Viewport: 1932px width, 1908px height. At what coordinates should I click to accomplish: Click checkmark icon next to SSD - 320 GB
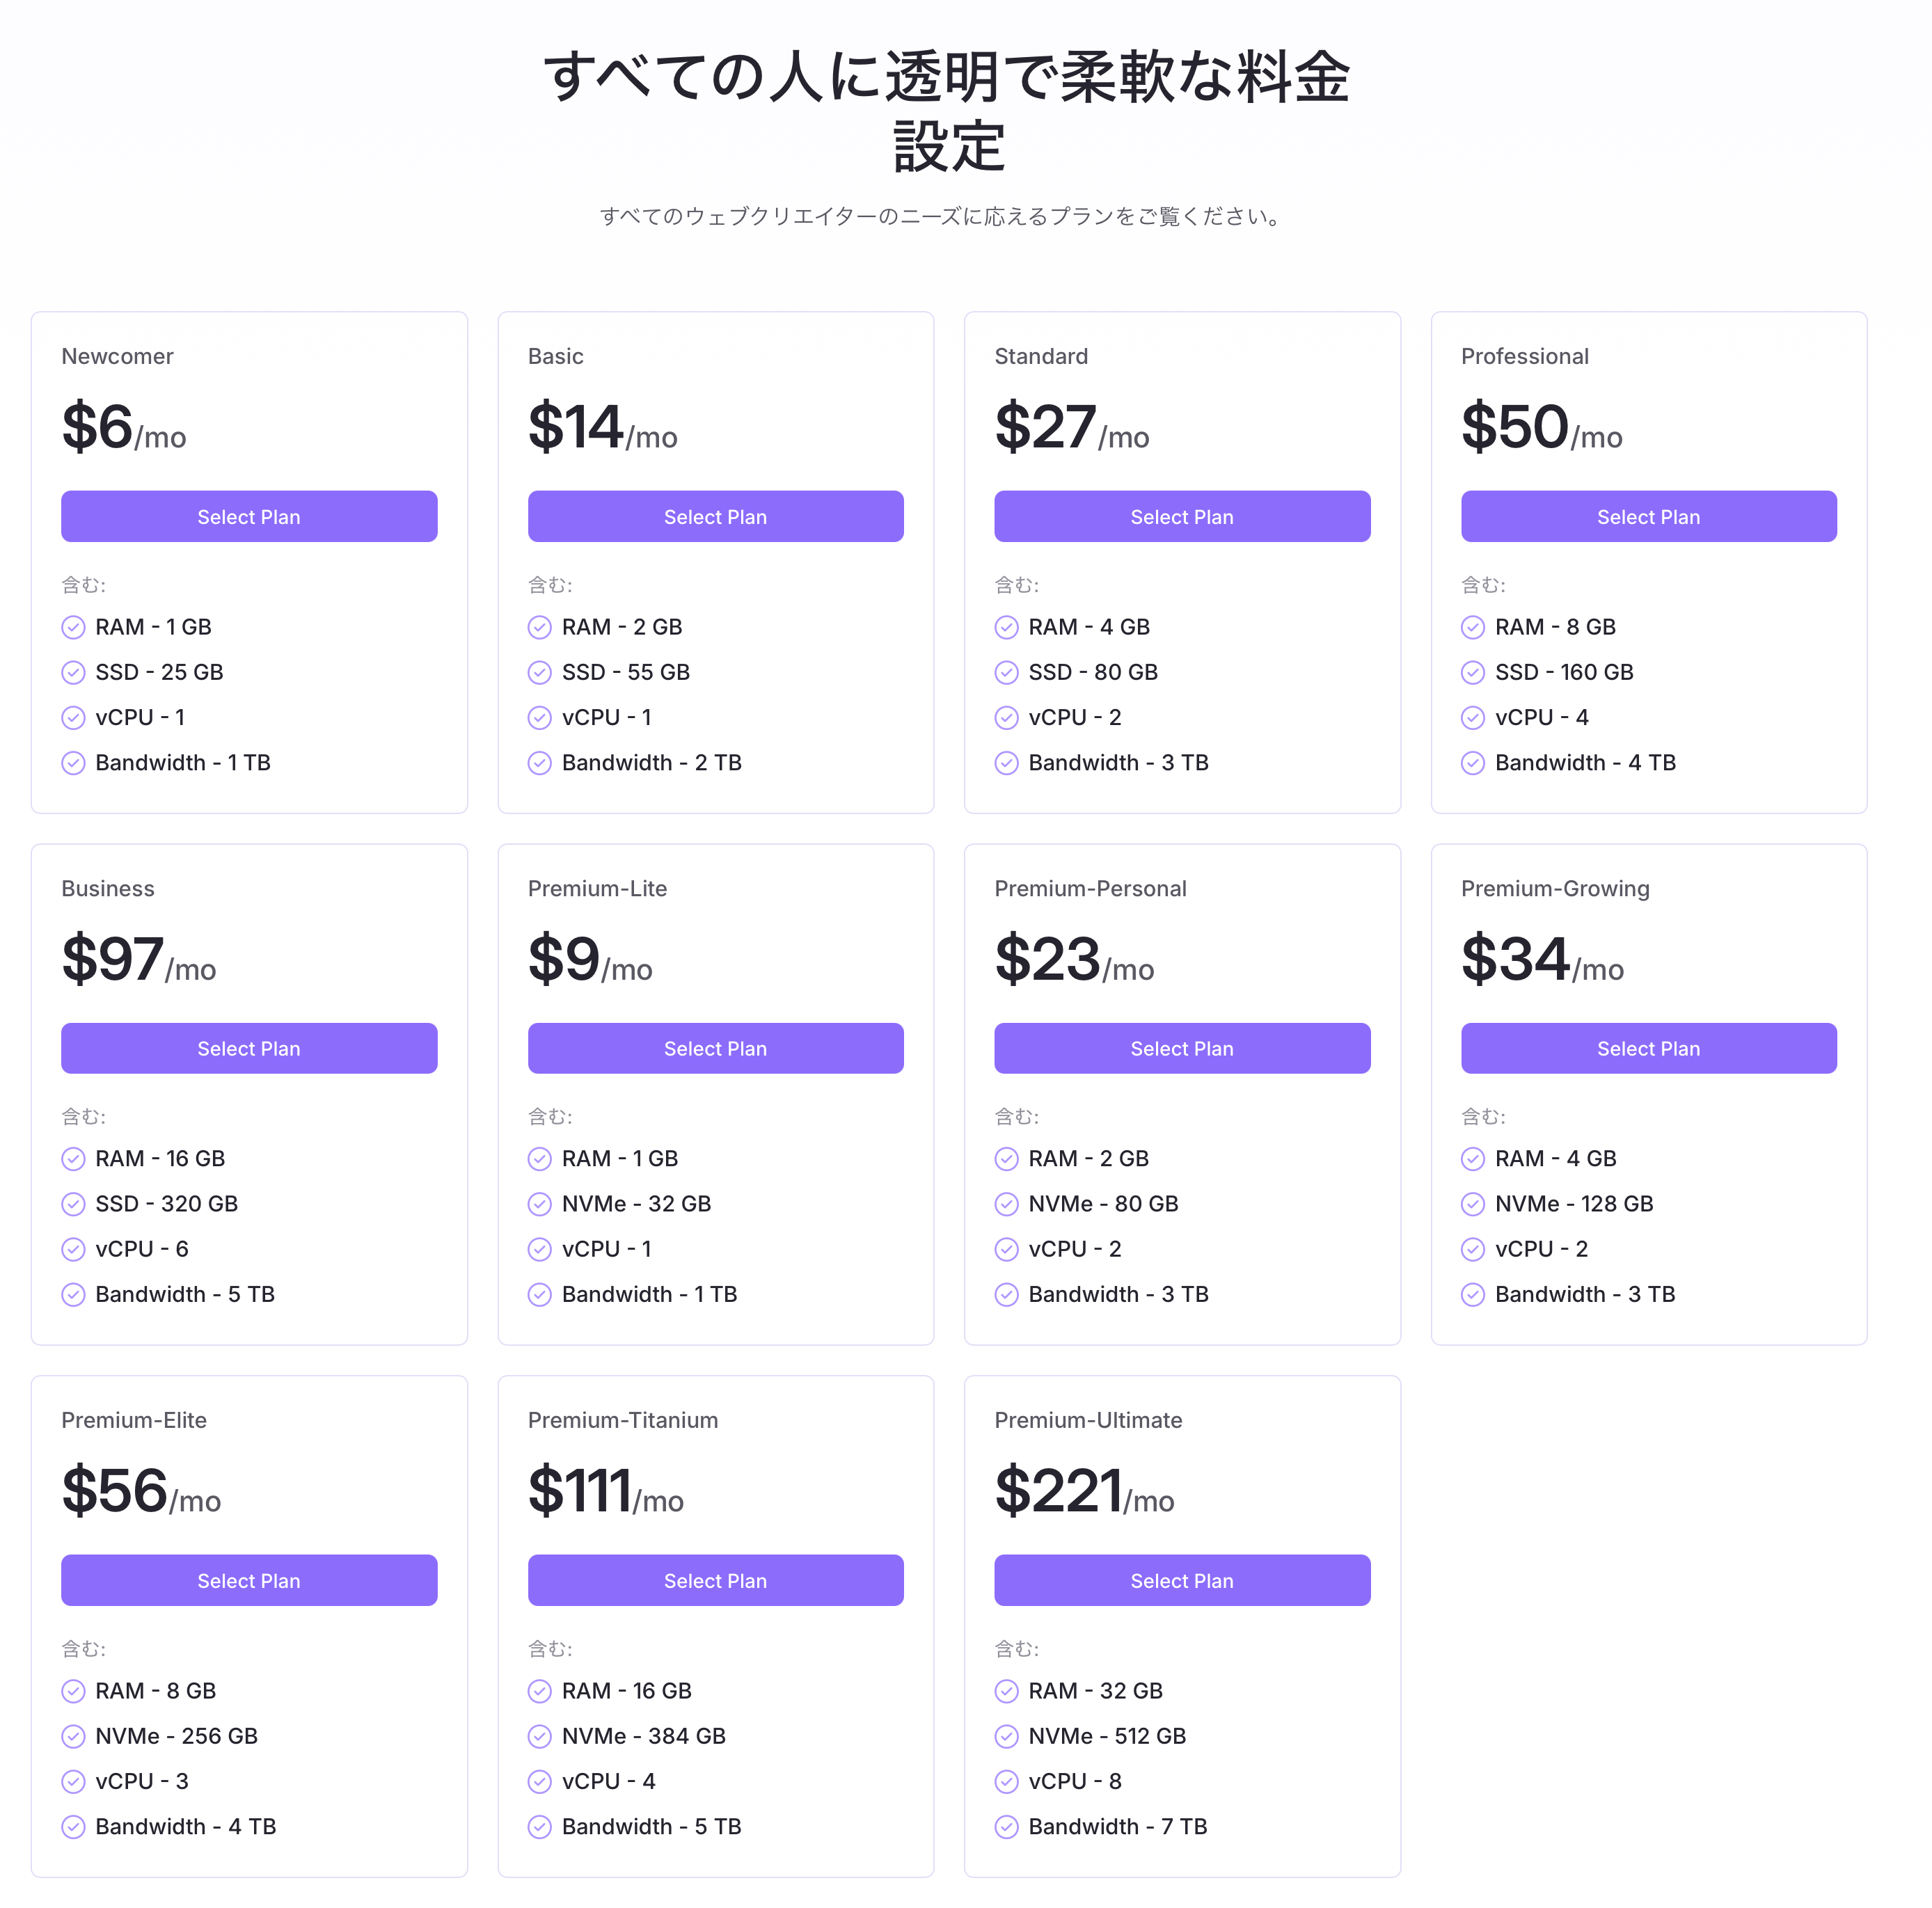73,1204
